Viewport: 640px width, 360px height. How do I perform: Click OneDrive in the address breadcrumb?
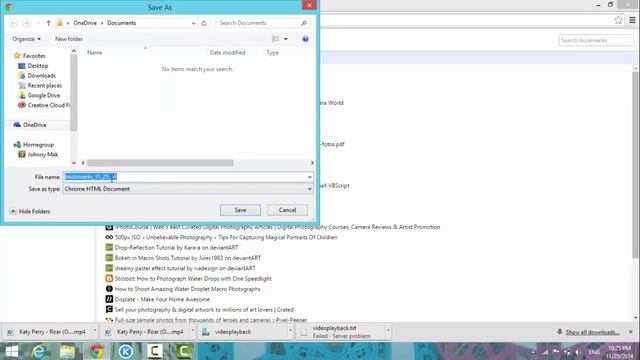click(85, 23)
